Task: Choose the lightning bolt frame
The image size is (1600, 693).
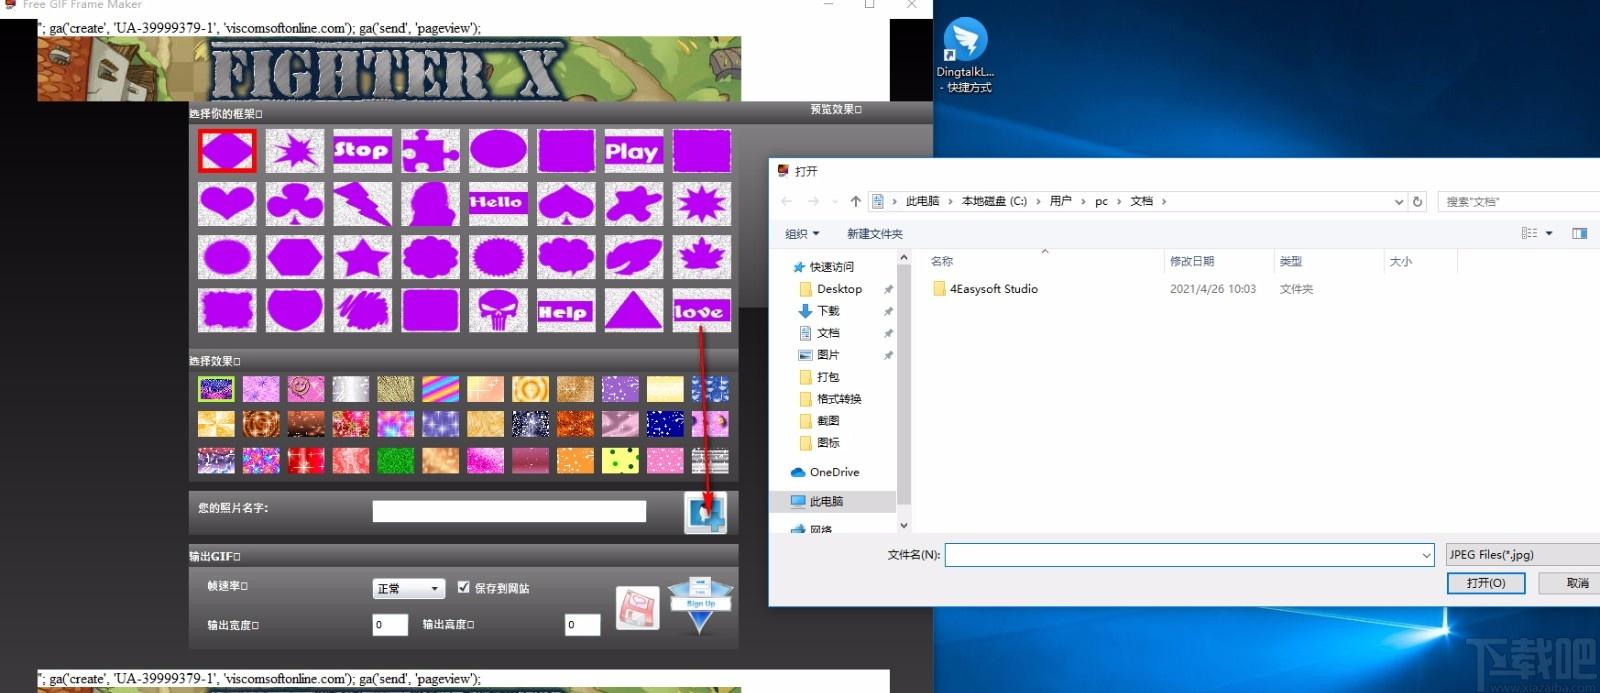Action: click(362, 204)
